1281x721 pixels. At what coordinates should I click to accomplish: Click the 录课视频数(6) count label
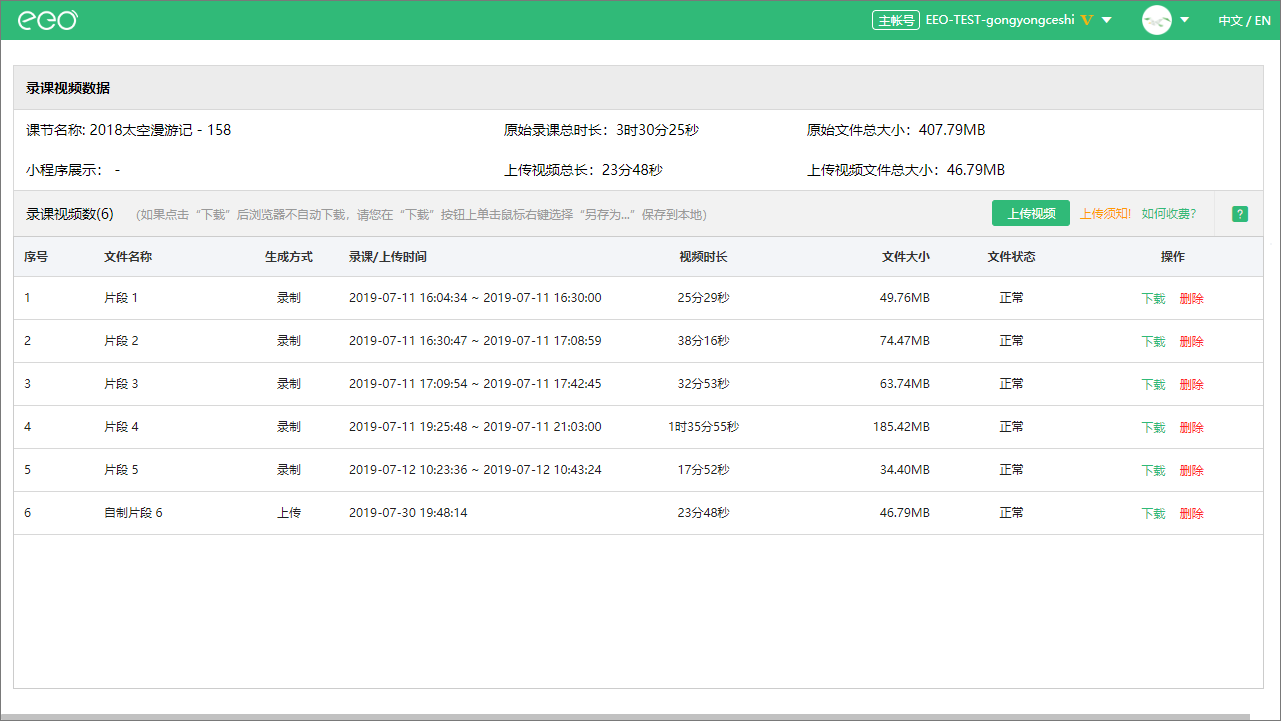(x=70, y=214)
